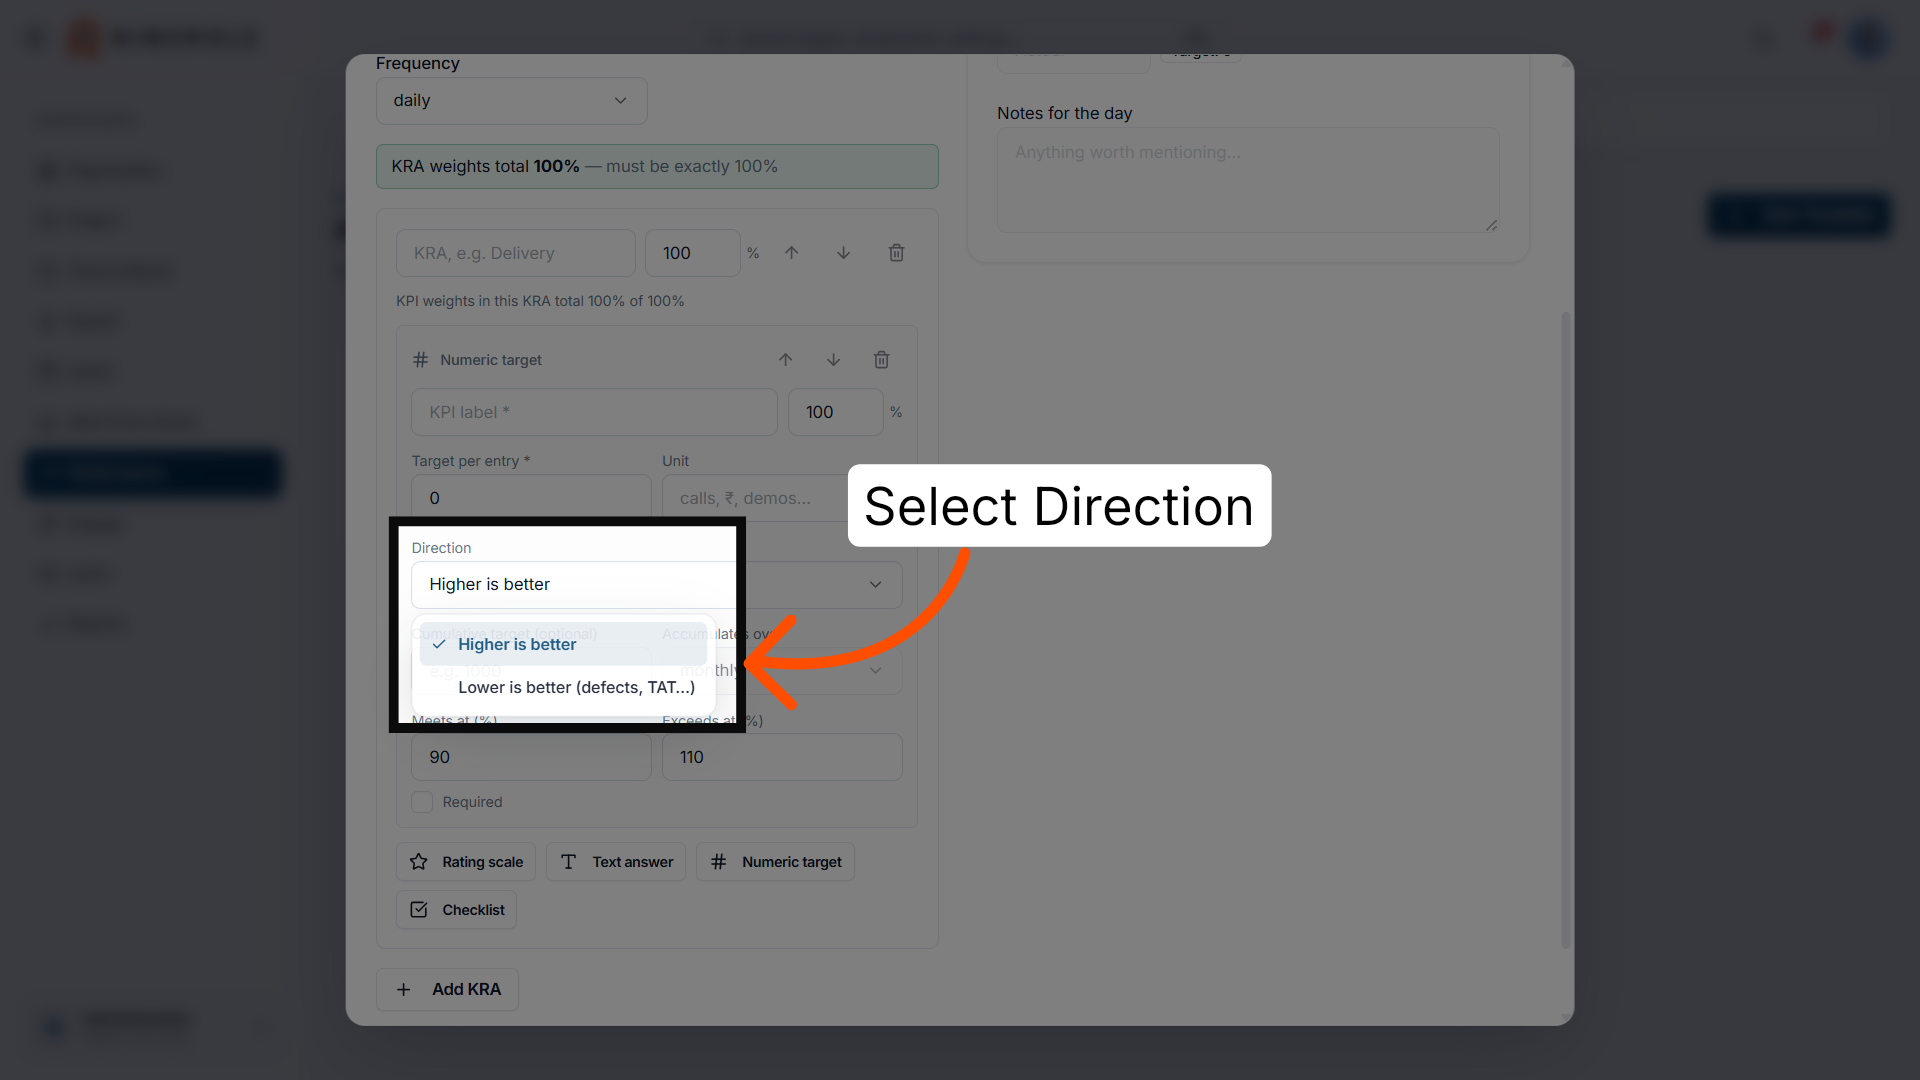Move the Numeric target KPI down
Screen dimensions: 1920x1080
[x=833, y=360]
